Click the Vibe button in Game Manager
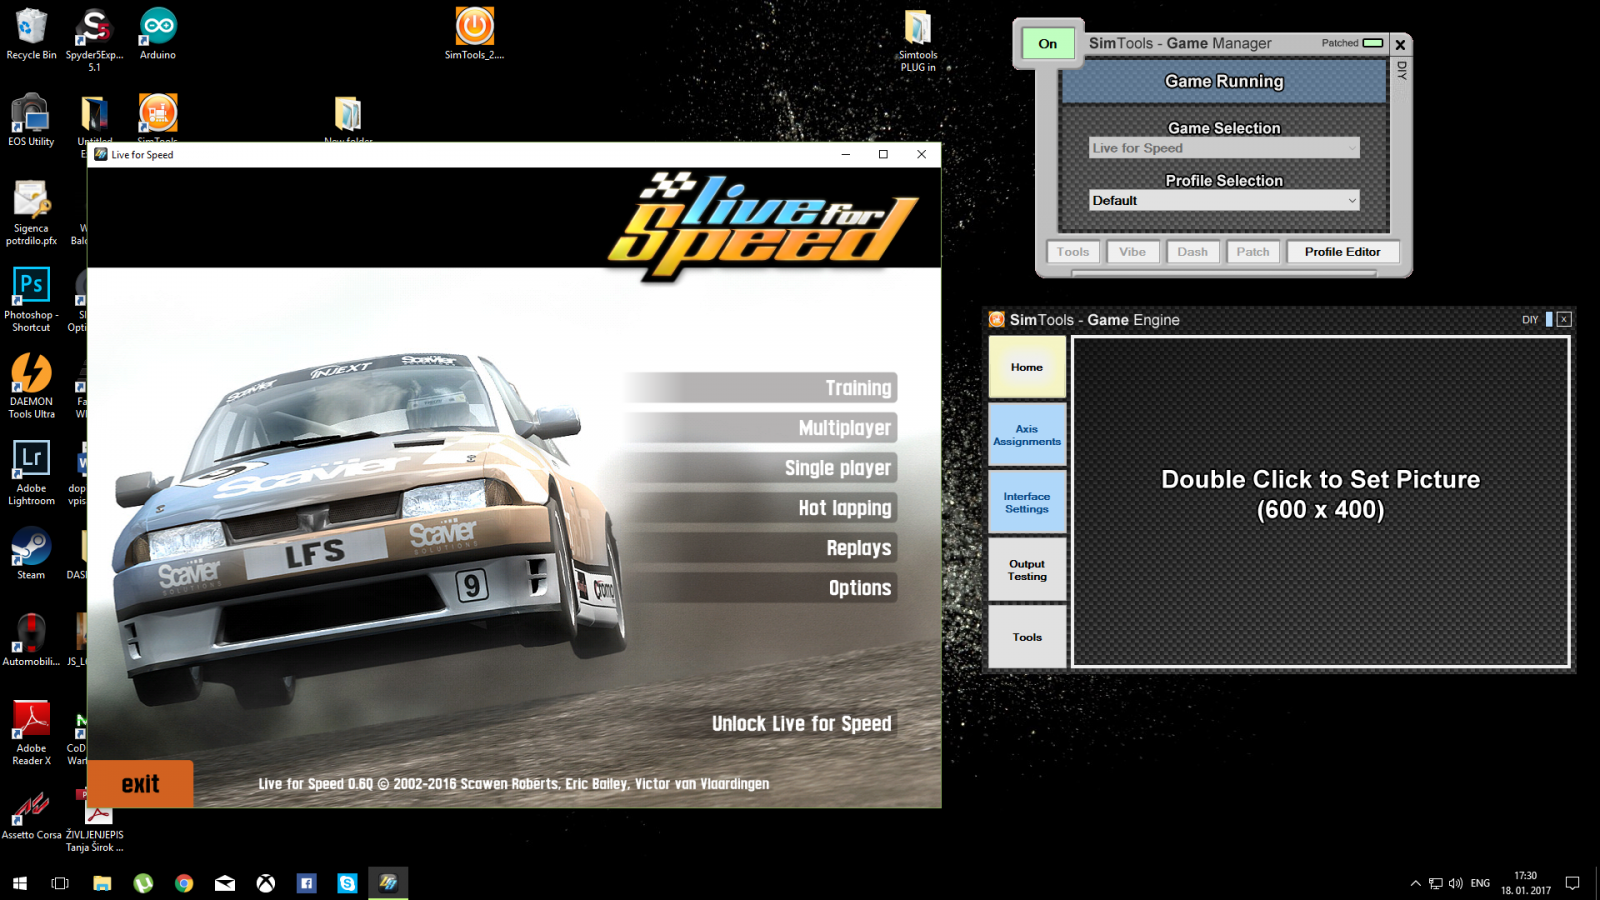Viewport: 1600px width, 900px height. coord(1133,252)
